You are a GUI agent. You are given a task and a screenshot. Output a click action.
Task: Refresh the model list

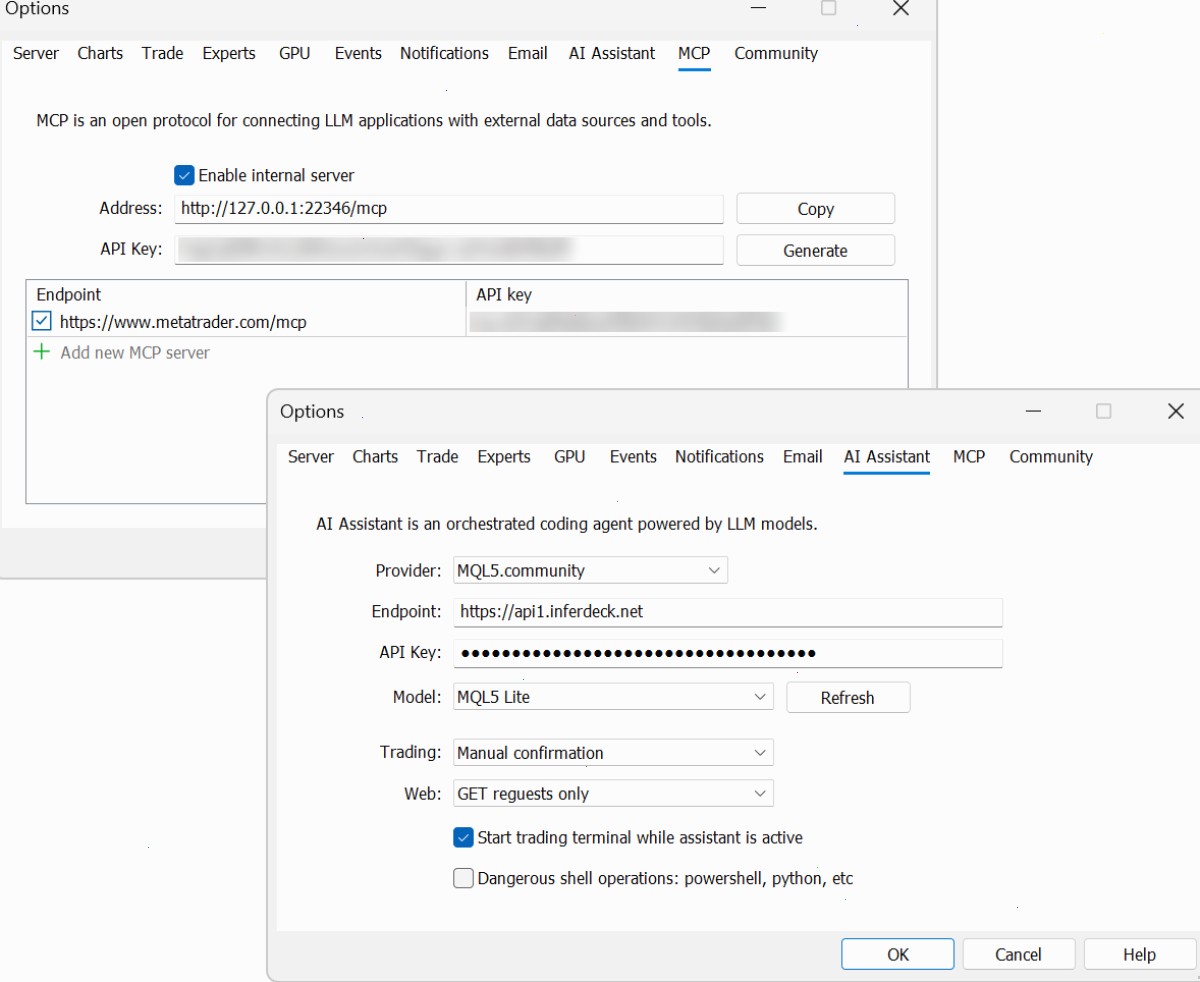[x=848, y=698]
